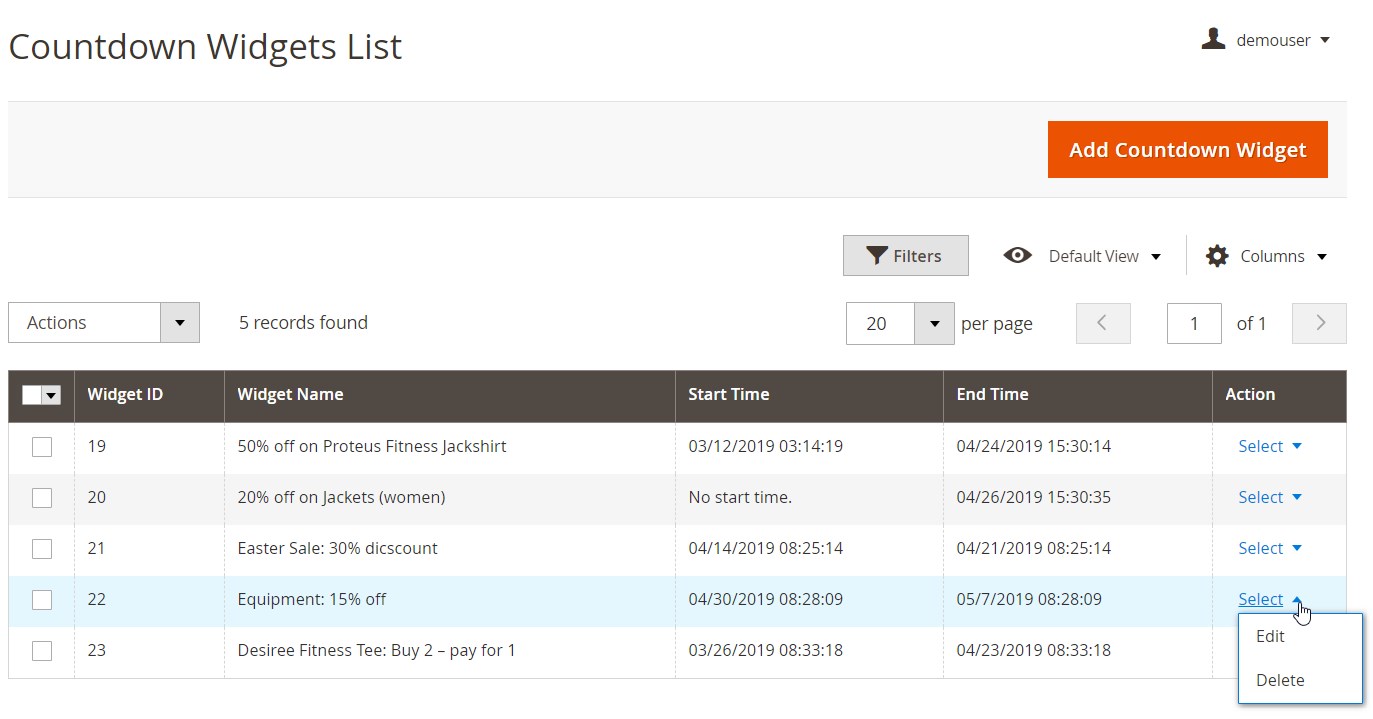Click start time 04/14/2019 08:25:14
1373x719 pixels.
(x=765, y=548)
